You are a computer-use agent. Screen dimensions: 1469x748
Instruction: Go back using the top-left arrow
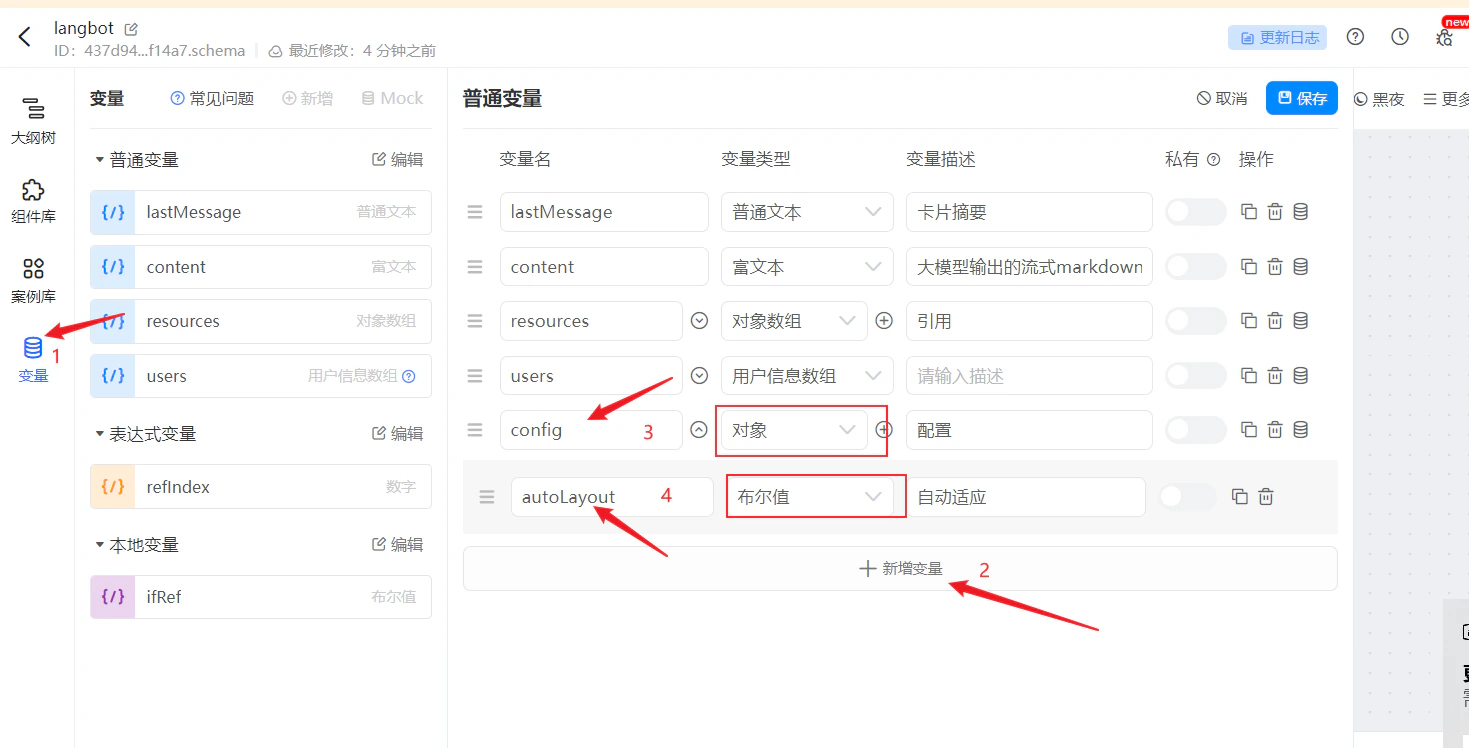point(25,37)
